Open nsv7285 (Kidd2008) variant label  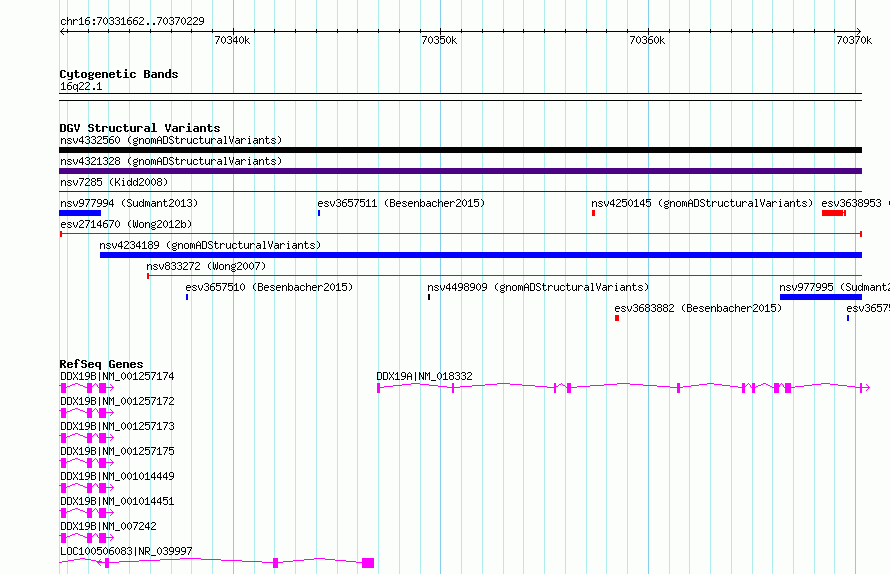pos(114,182)
